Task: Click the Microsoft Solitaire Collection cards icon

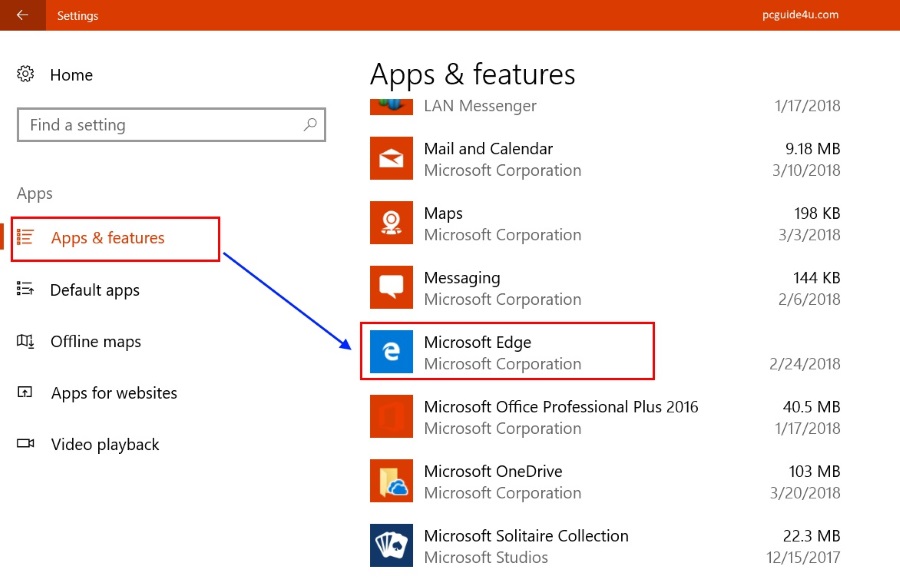Action: (391, 545)
